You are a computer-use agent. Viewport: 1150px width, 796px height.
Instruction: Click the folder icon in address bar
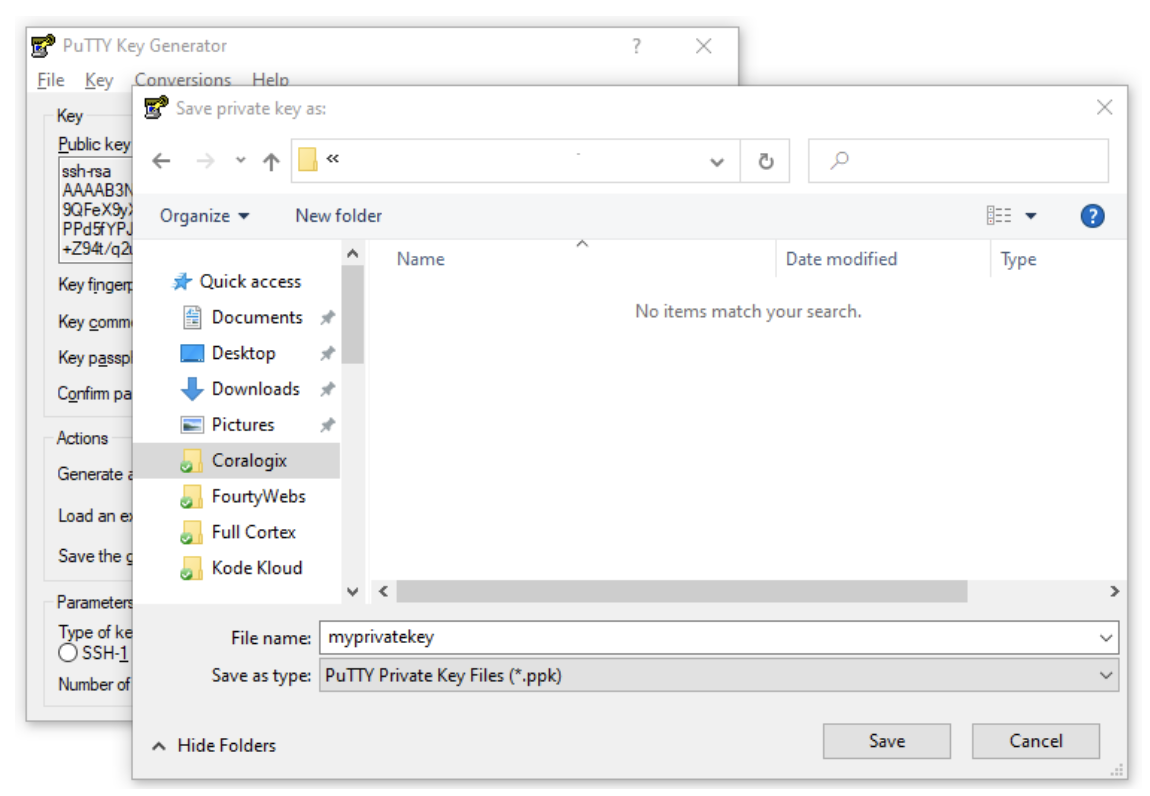pos(308,159)
